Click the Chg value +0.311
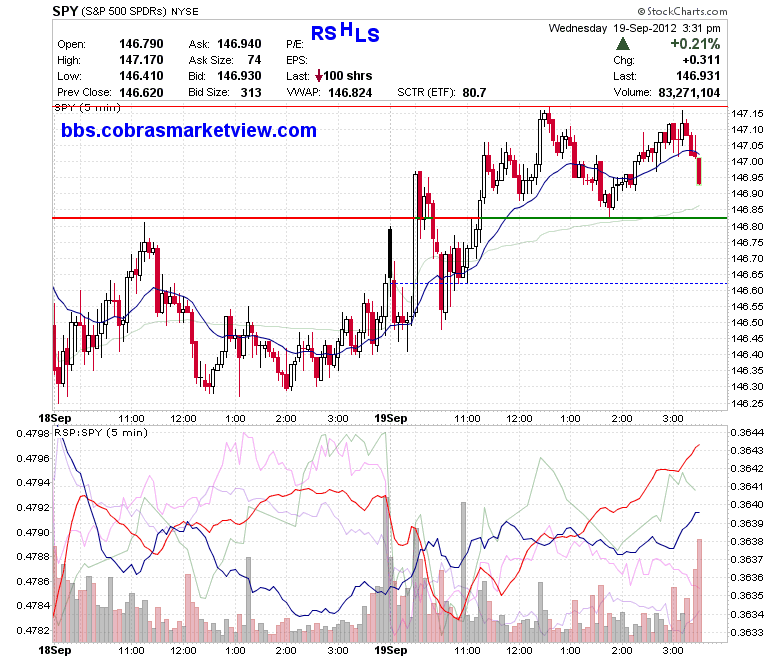Viewport: 780px width, 659px height. (701, 60)
